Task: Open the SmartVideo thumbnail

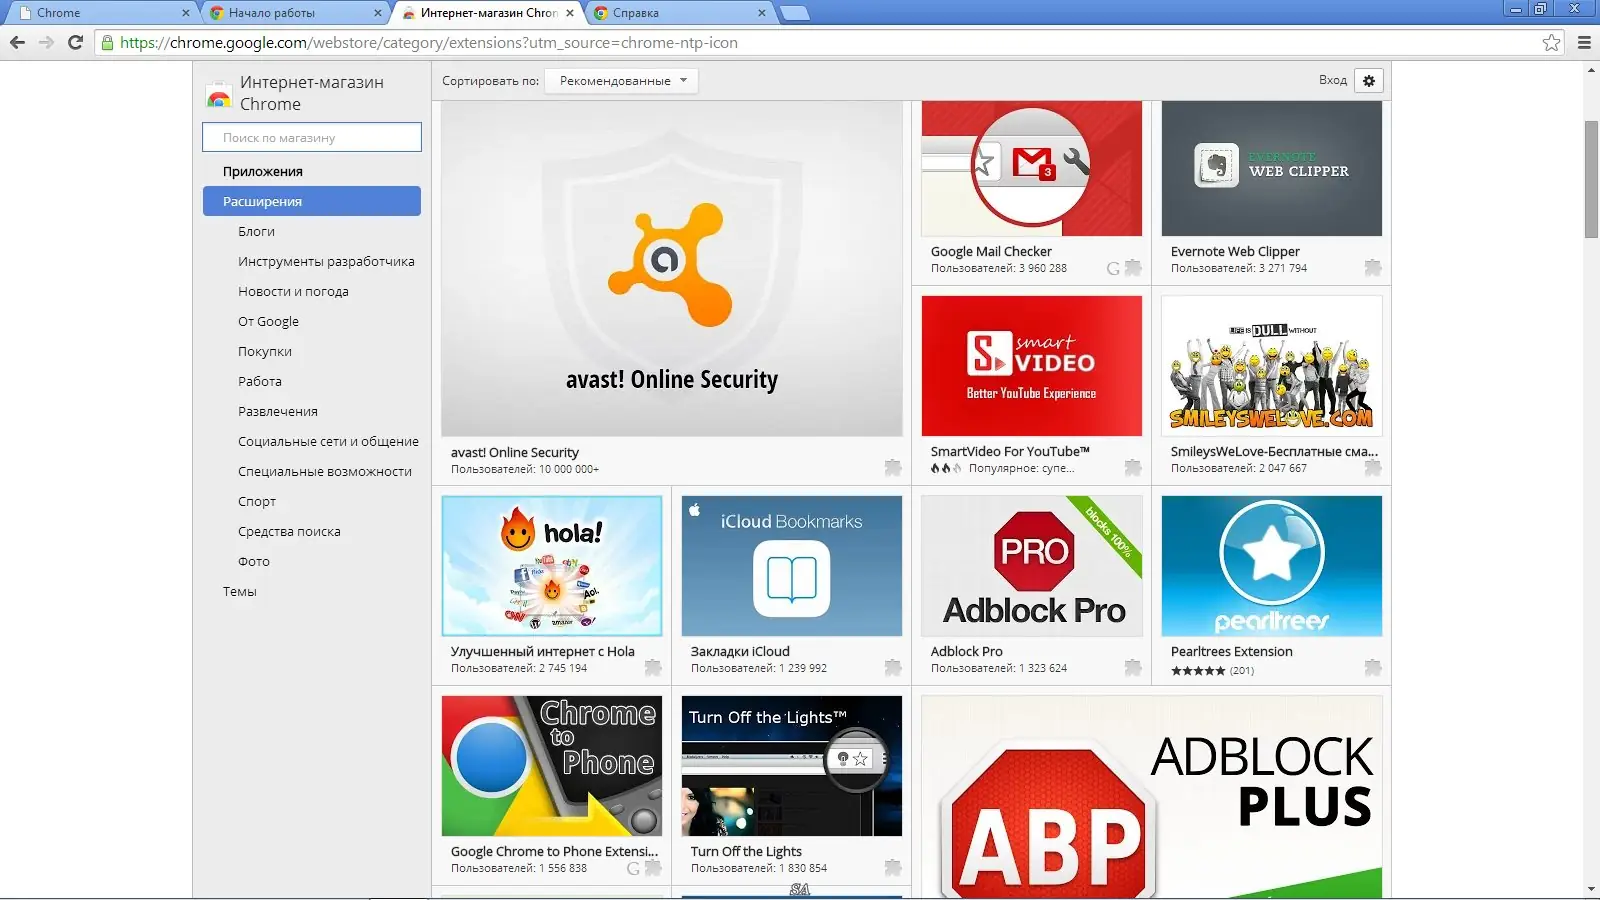Action: click(x=1032, y=366)
